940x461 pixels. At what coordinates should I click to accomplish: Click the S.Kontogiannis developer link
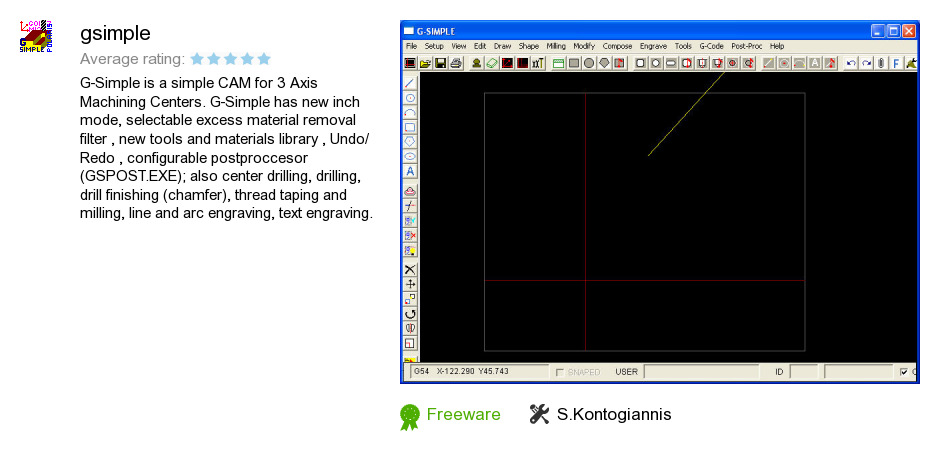tap(614, 414)
